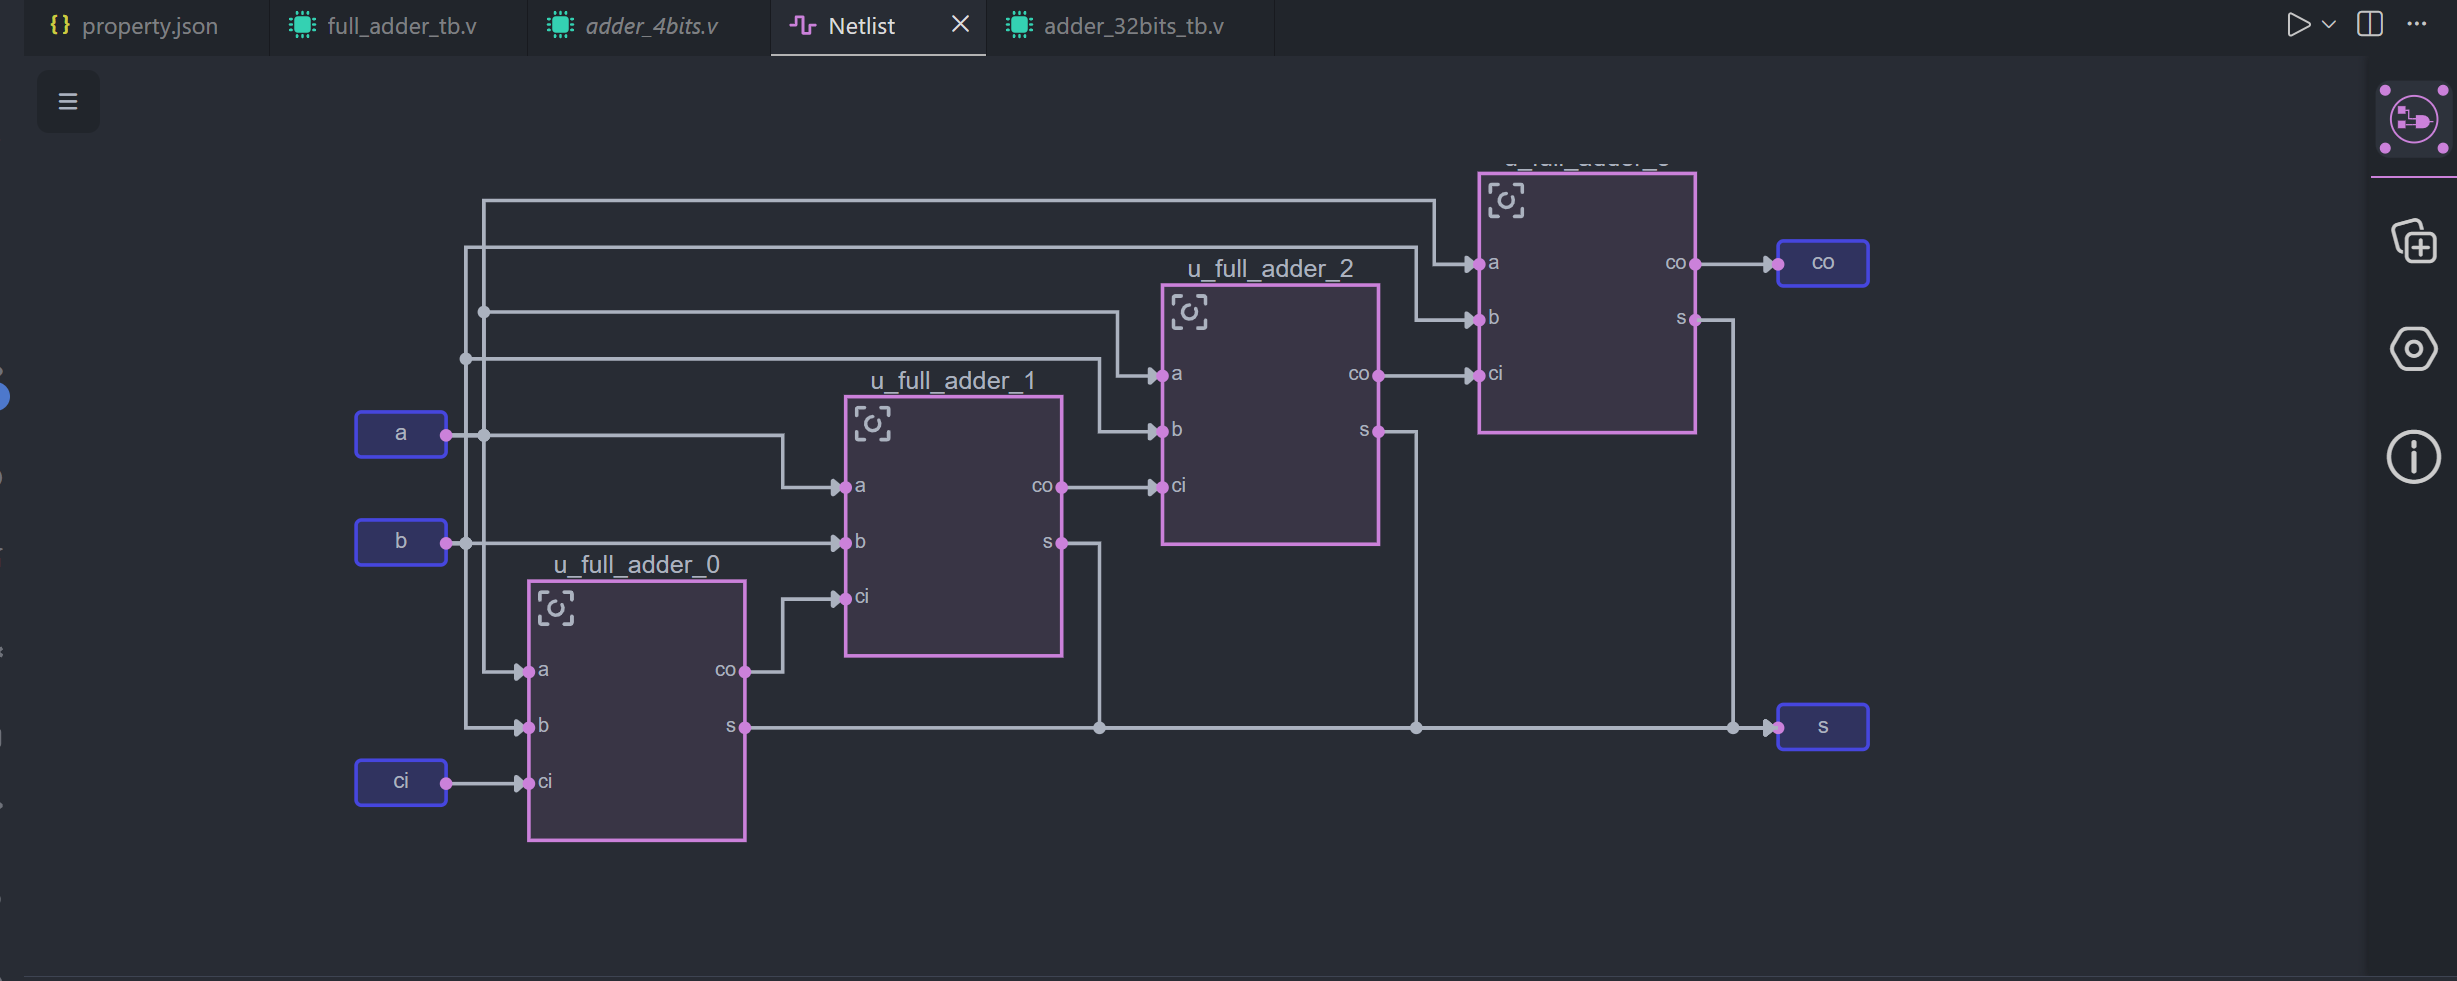2457x981 pixels.
Task: Click the add/copy plus icon in sidebar
Action: [x=2414, y=243]
